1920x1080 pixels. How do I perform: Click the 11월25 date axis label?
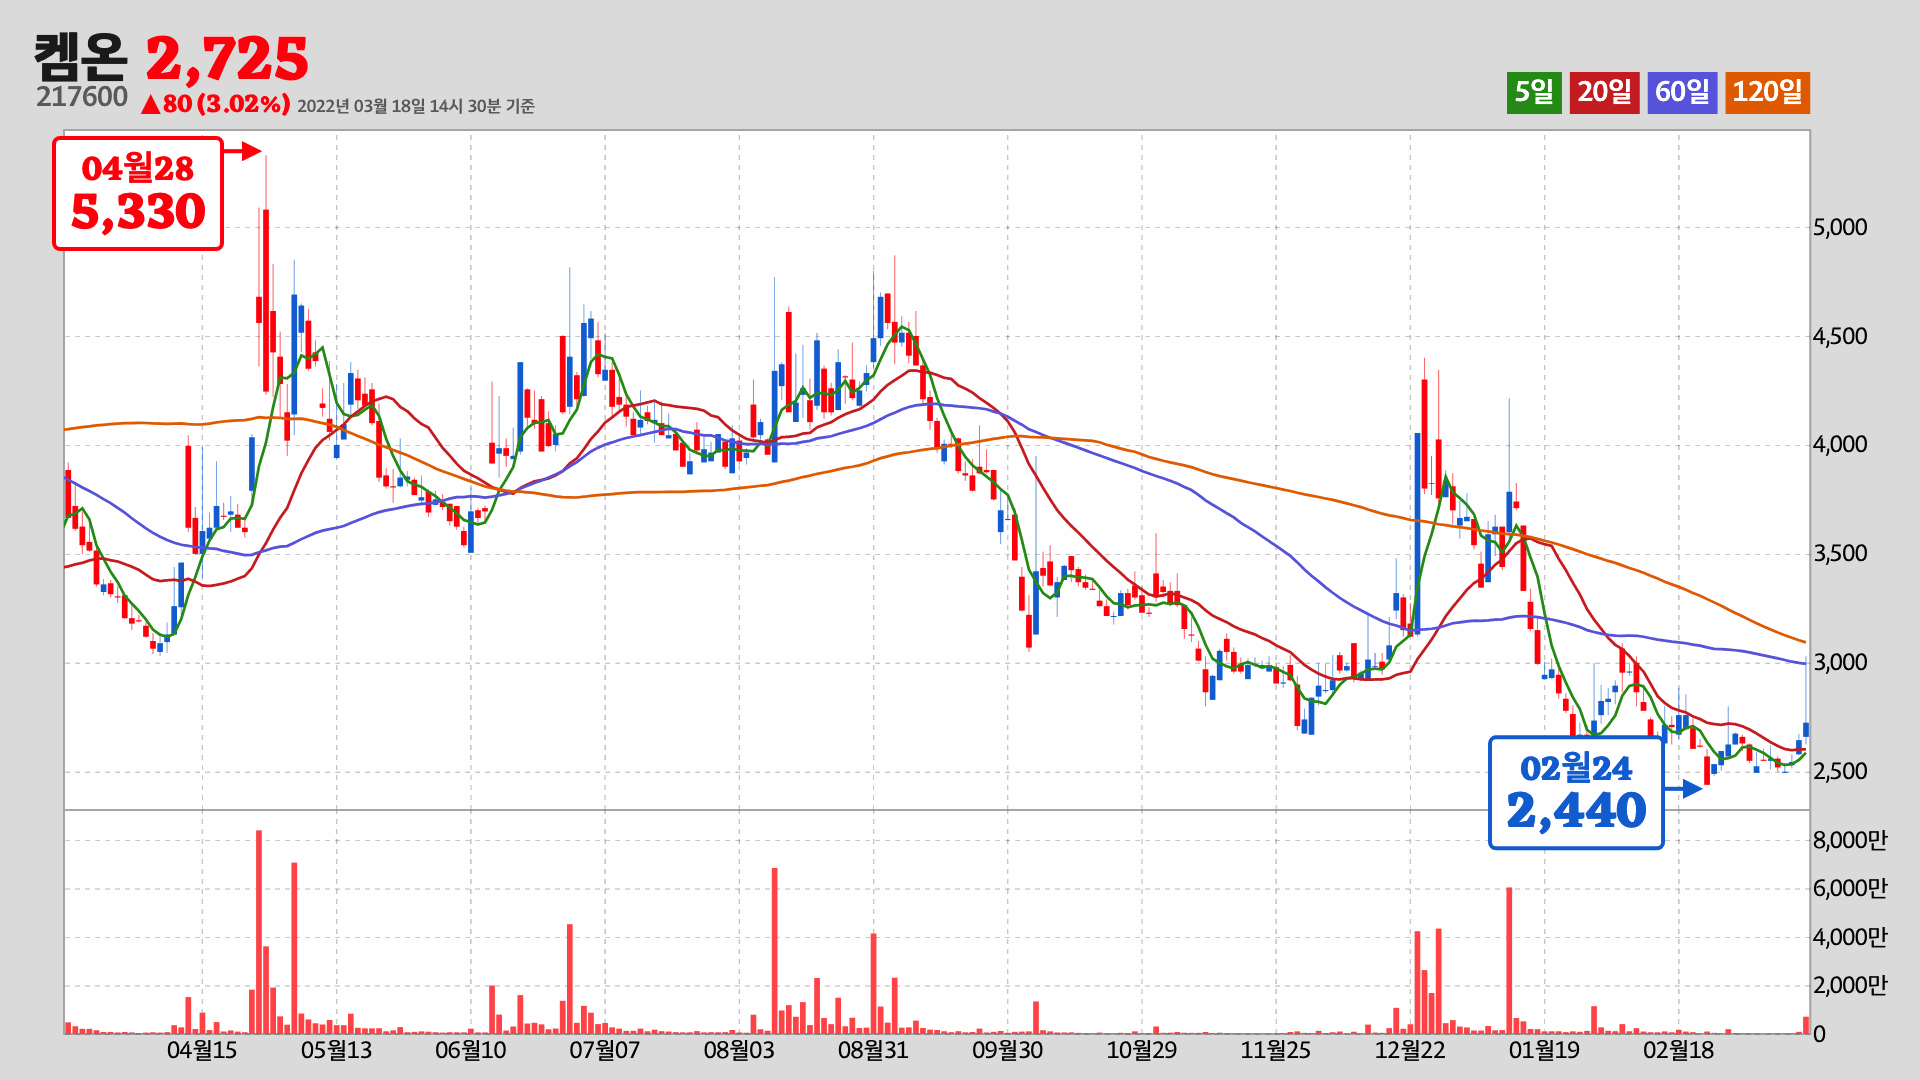tap(1276, 1051)
